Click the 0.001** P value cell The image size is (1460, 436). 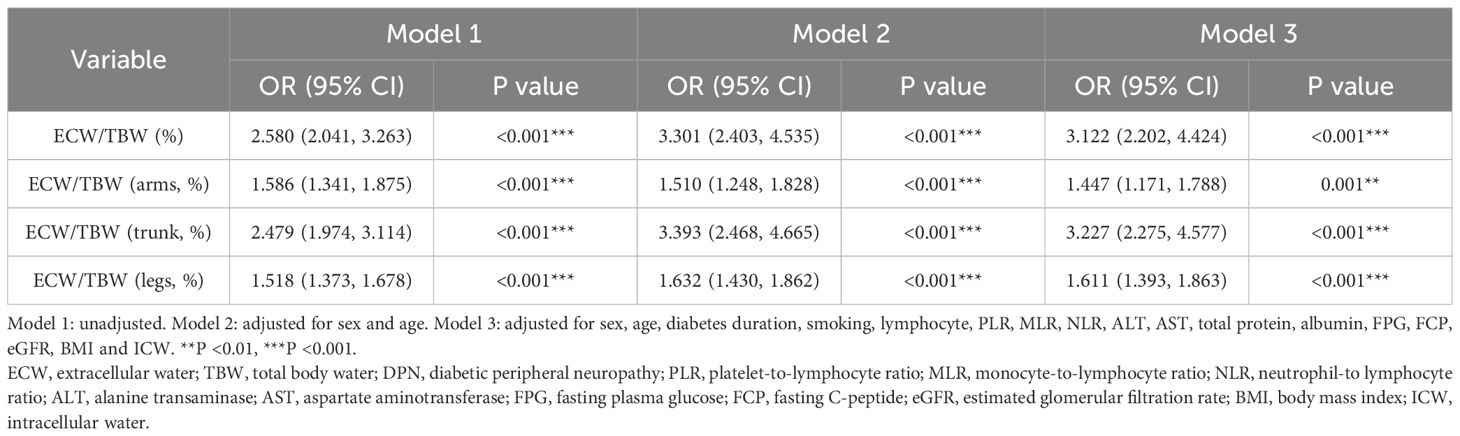(1348, 184)
